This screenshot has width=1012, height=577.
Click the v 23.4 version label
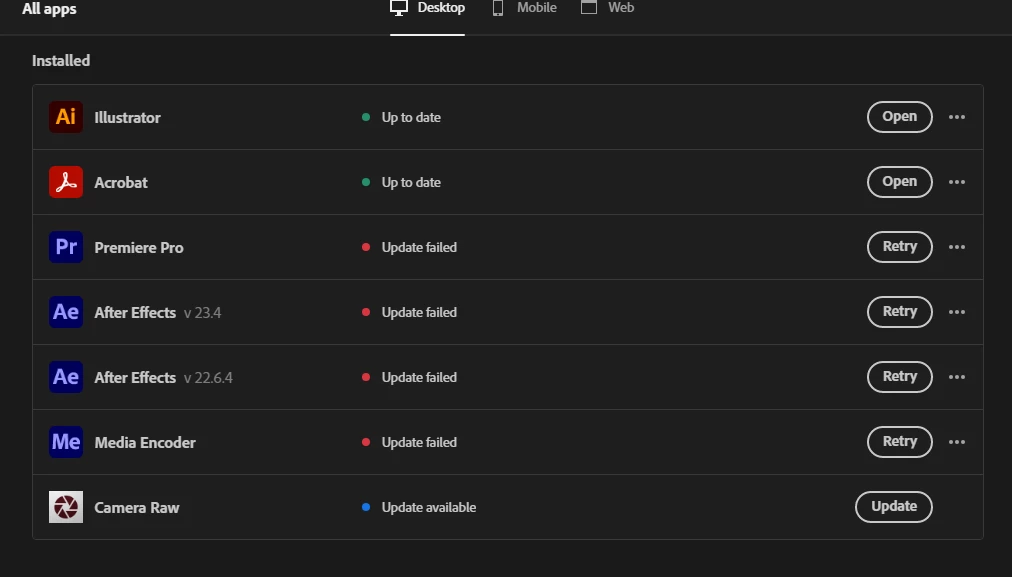[203, 313]
